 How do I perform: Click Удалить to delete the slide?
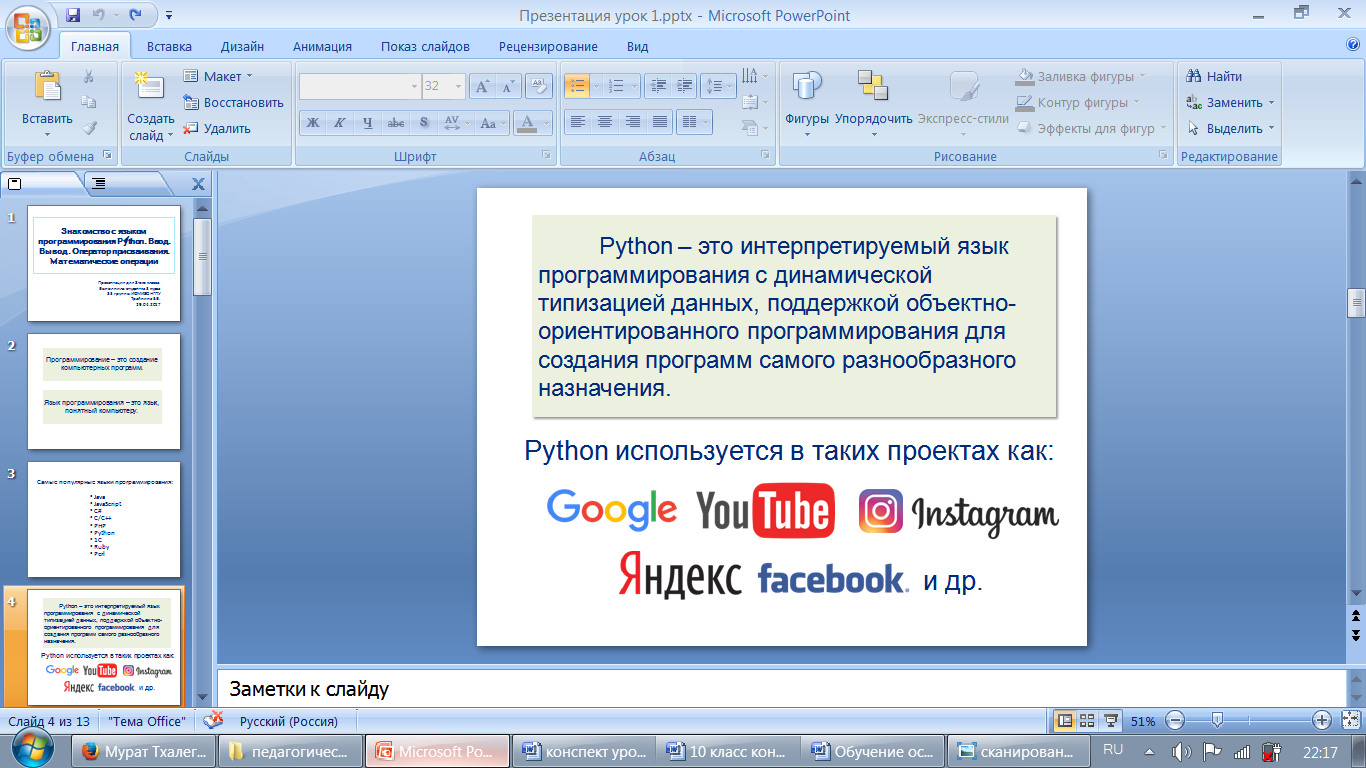(x=217, y=128)
